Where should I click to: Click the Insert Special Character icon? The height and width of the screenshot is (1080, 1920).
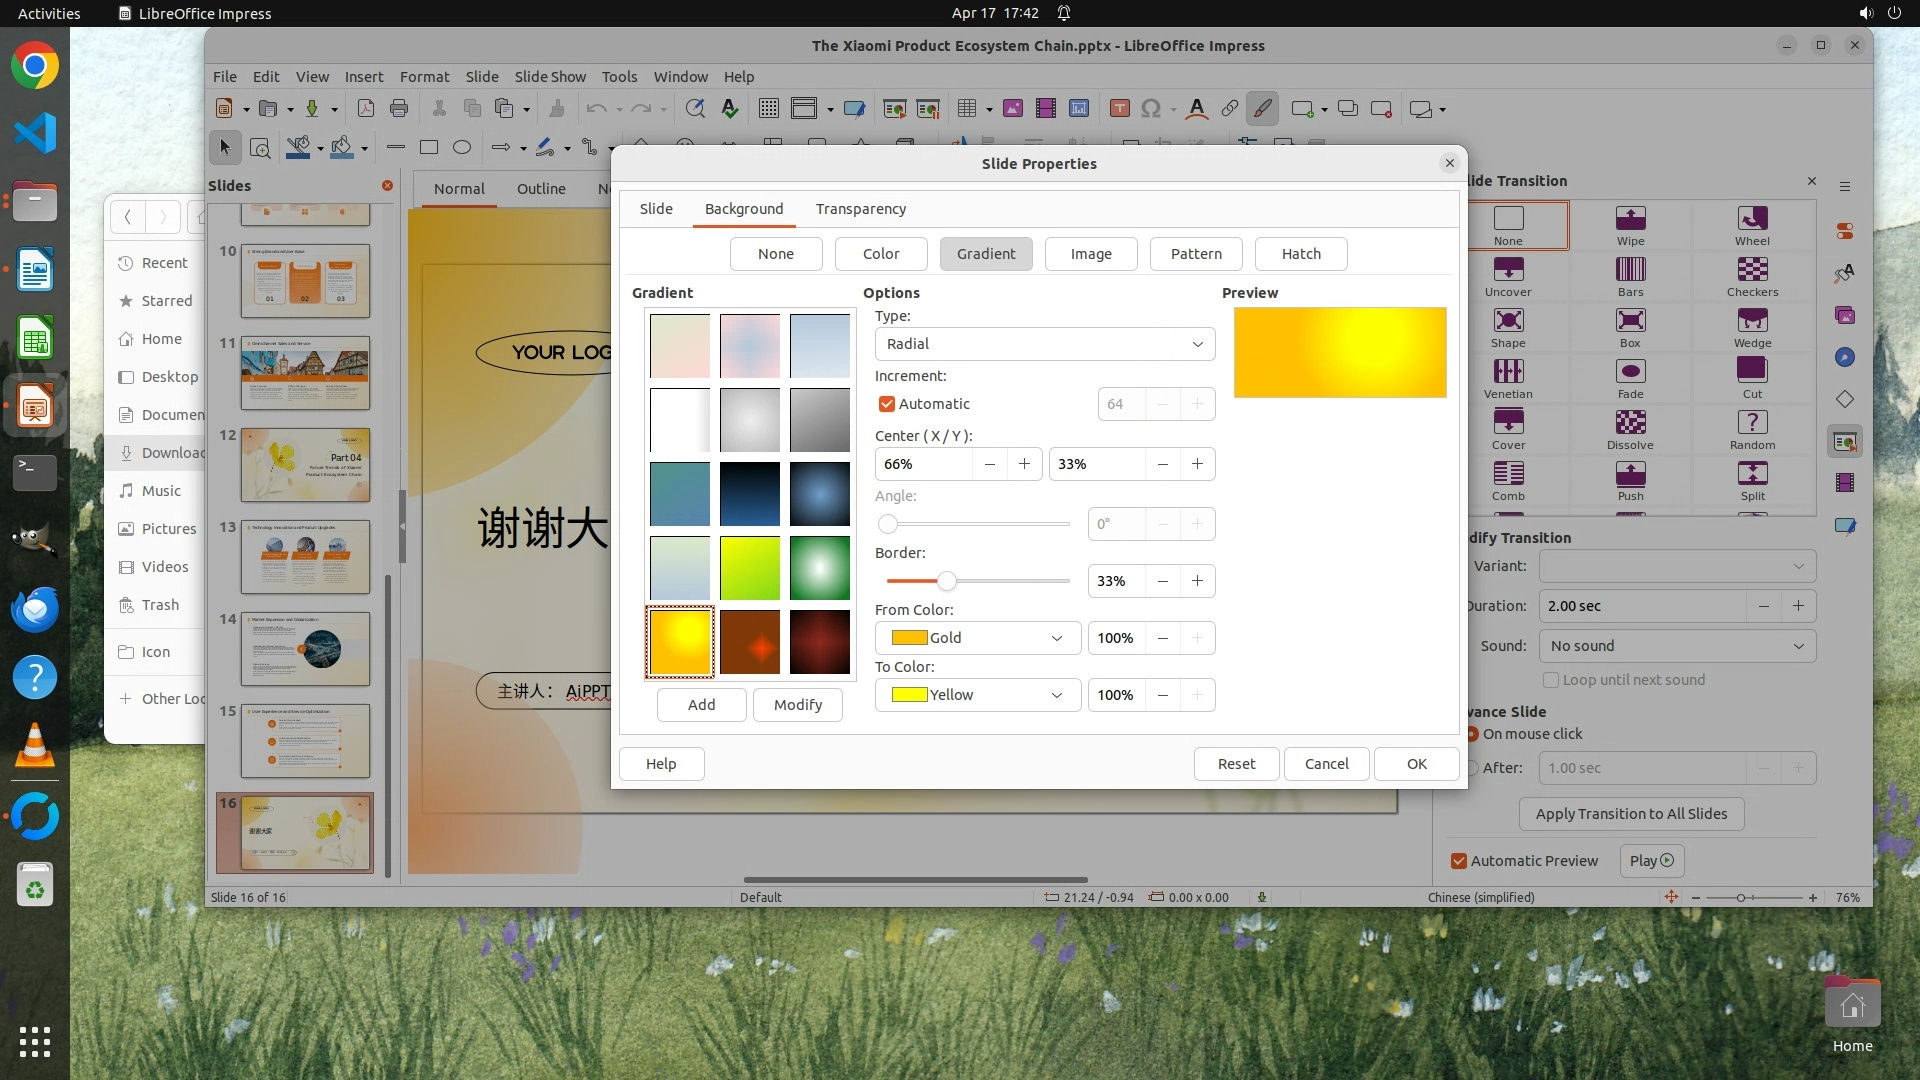click(1151, 109)
